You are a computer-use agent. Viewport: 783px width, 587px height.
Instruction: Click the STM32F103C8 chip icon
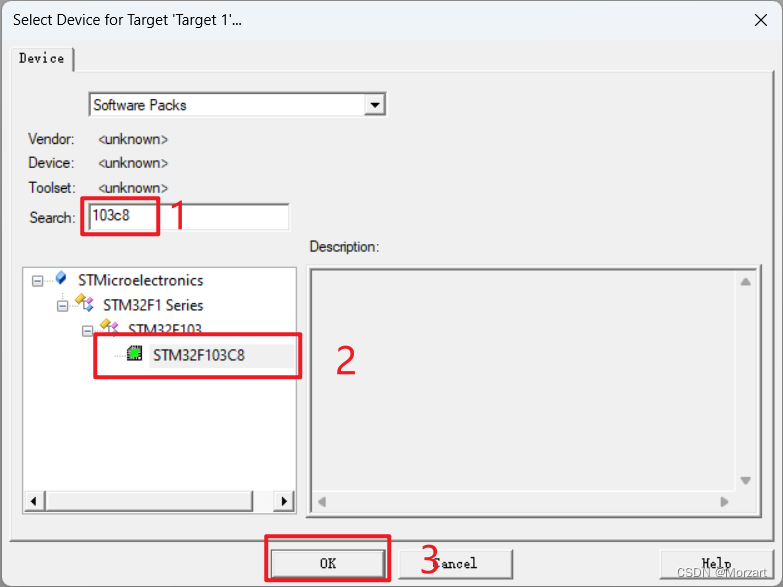click(x=134, y=354)
